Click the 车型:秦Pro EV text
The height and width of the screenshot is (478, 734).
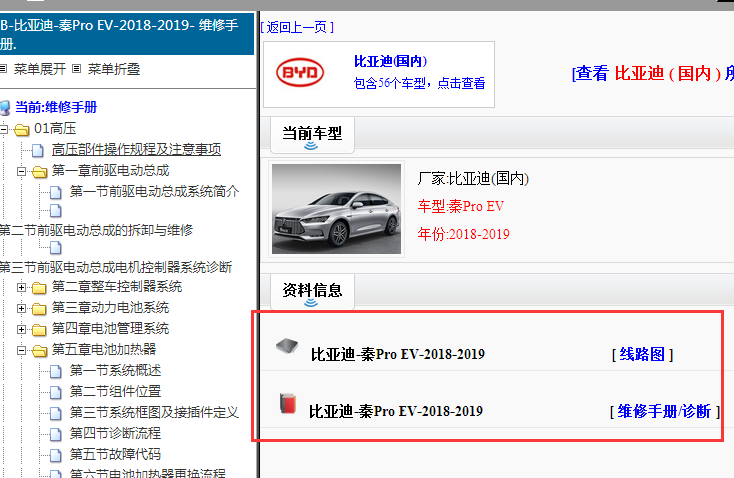pos(461,206)
